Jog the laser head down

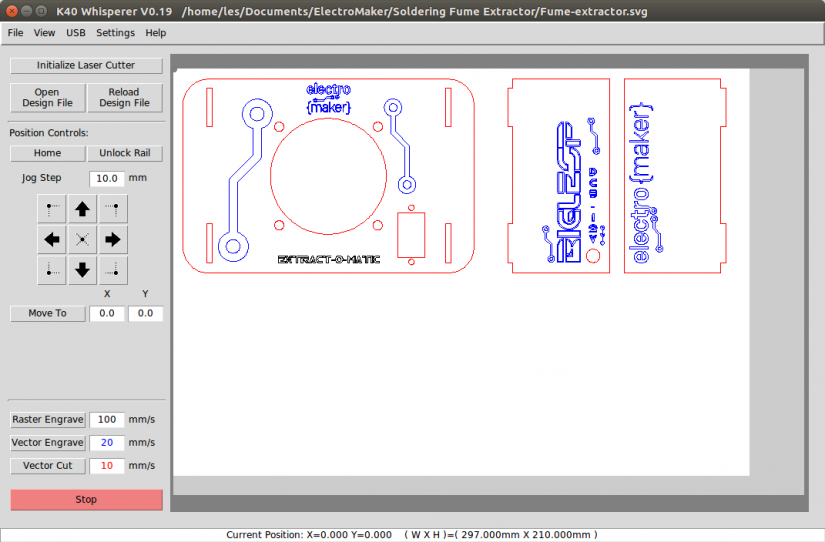(x=83, y=269)
